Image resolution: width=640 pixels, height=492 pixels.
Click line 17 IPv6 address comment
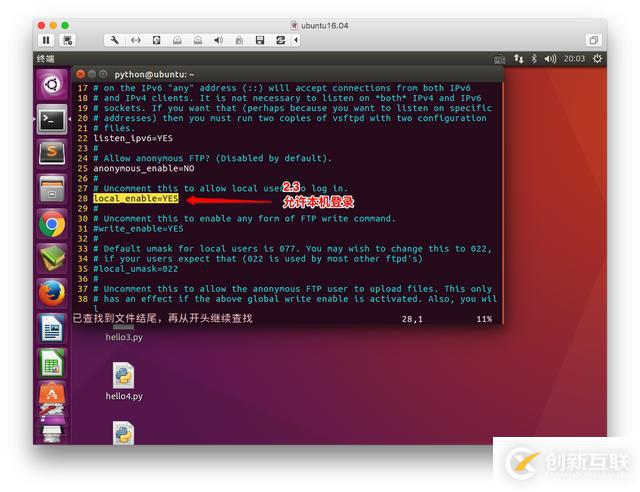(282, 88)
